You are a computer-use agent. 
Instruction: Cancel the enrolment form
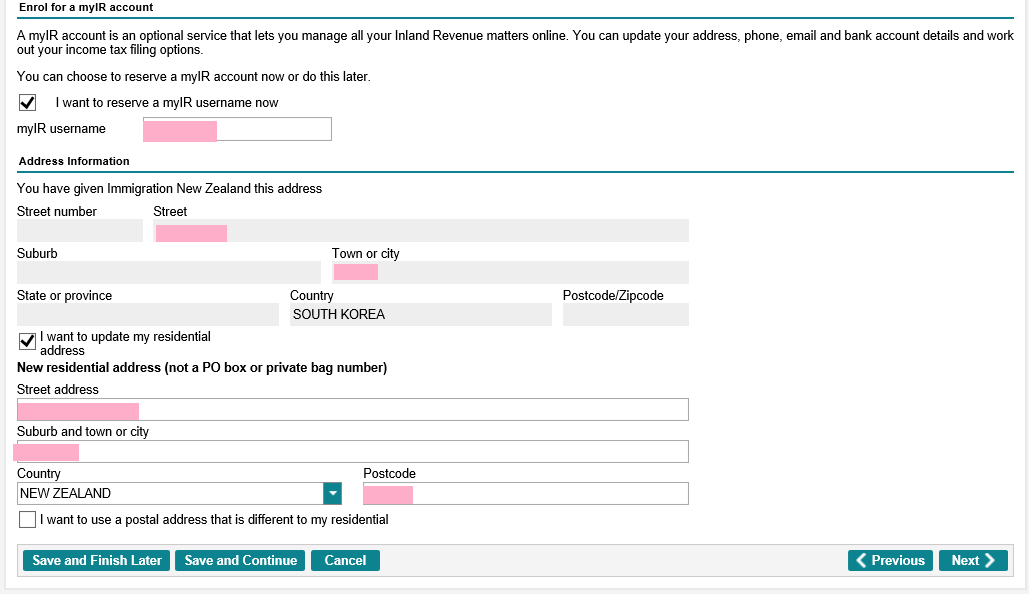tap(345, 560)
